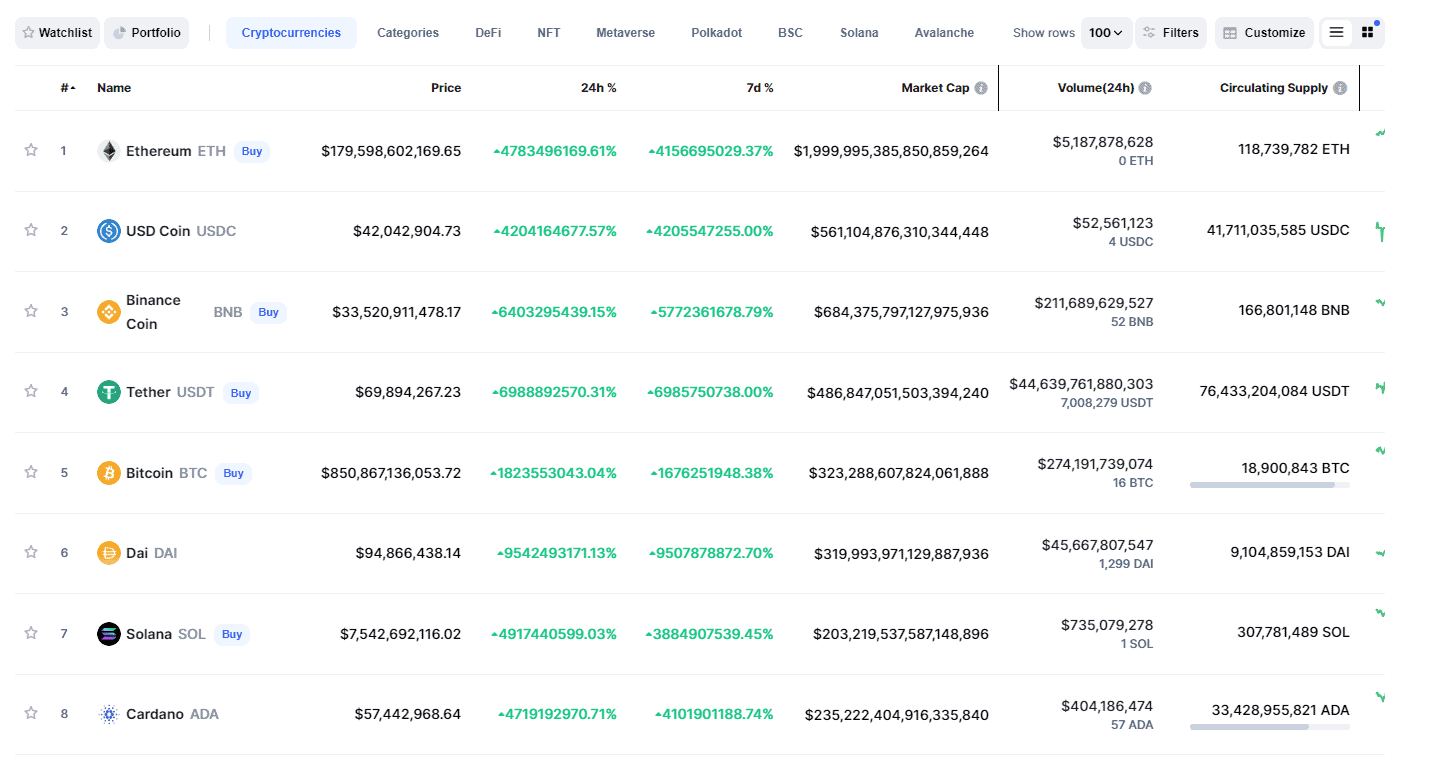
Task: Click the Bitcoin orange logo icon
Action: click(109, 473)
